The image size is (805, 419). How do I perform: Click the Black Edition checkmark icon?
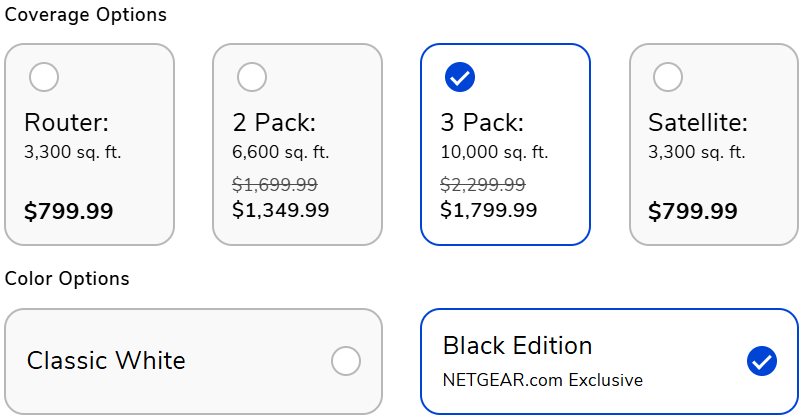point(762,361)
